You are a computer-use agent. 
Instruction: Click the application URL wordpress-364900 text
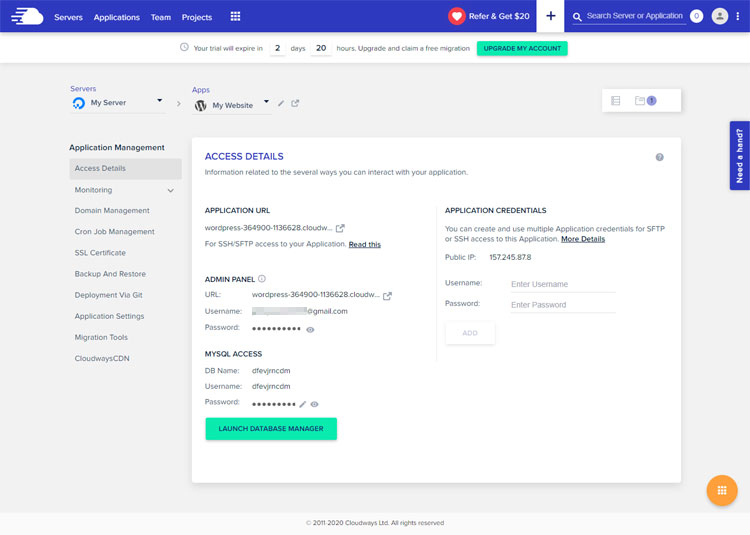coord(268,228)
